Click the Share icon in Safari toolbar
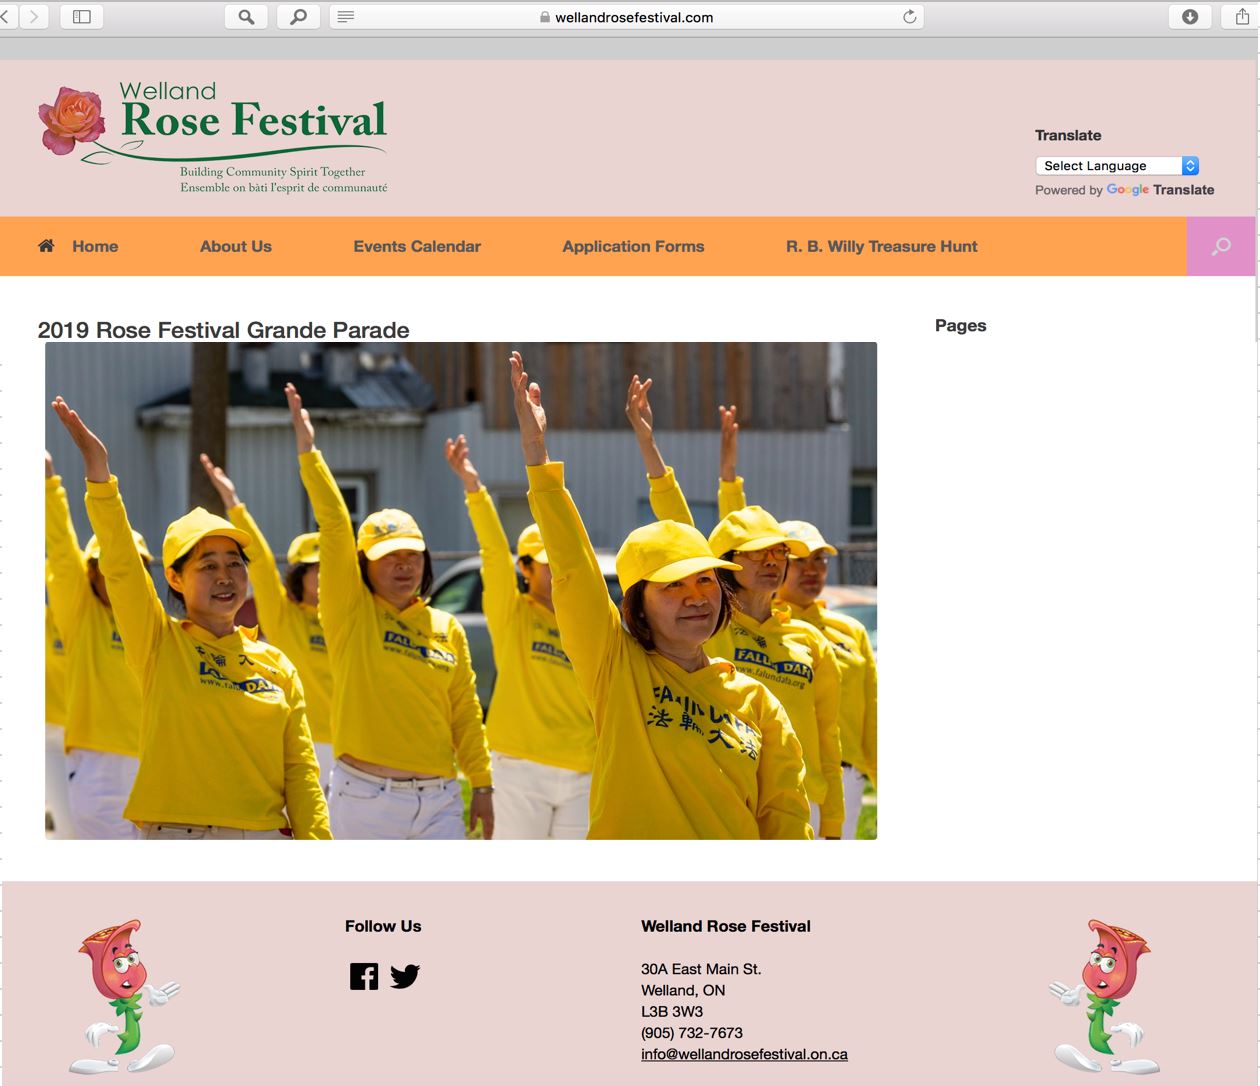Image resolution: width=1260 pixels, height=1086 pixels. [x=1242, y=17]
